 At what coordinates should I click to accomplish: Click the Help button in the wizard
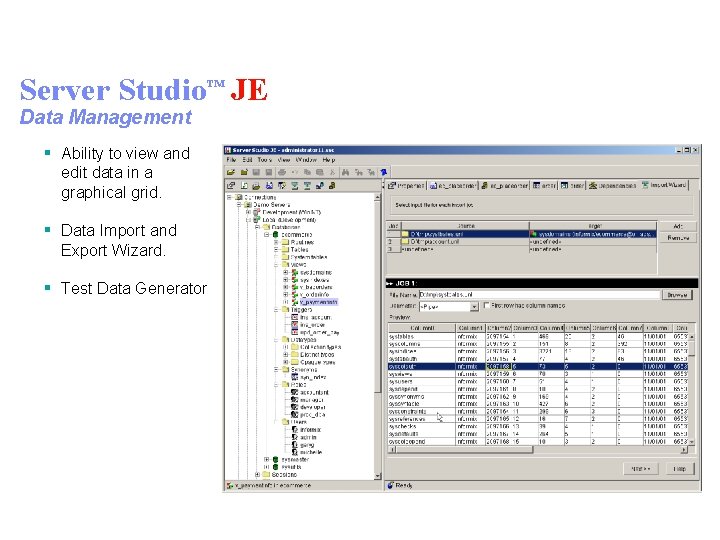point(680,469)
